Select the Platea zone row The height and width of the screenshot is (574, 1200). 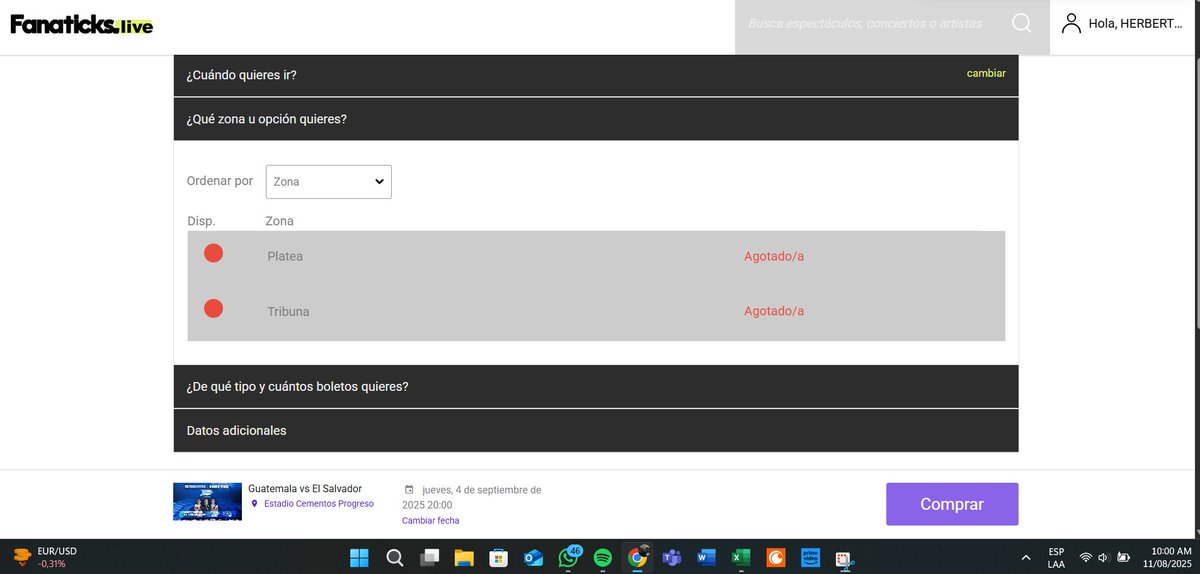coord(596,257)
